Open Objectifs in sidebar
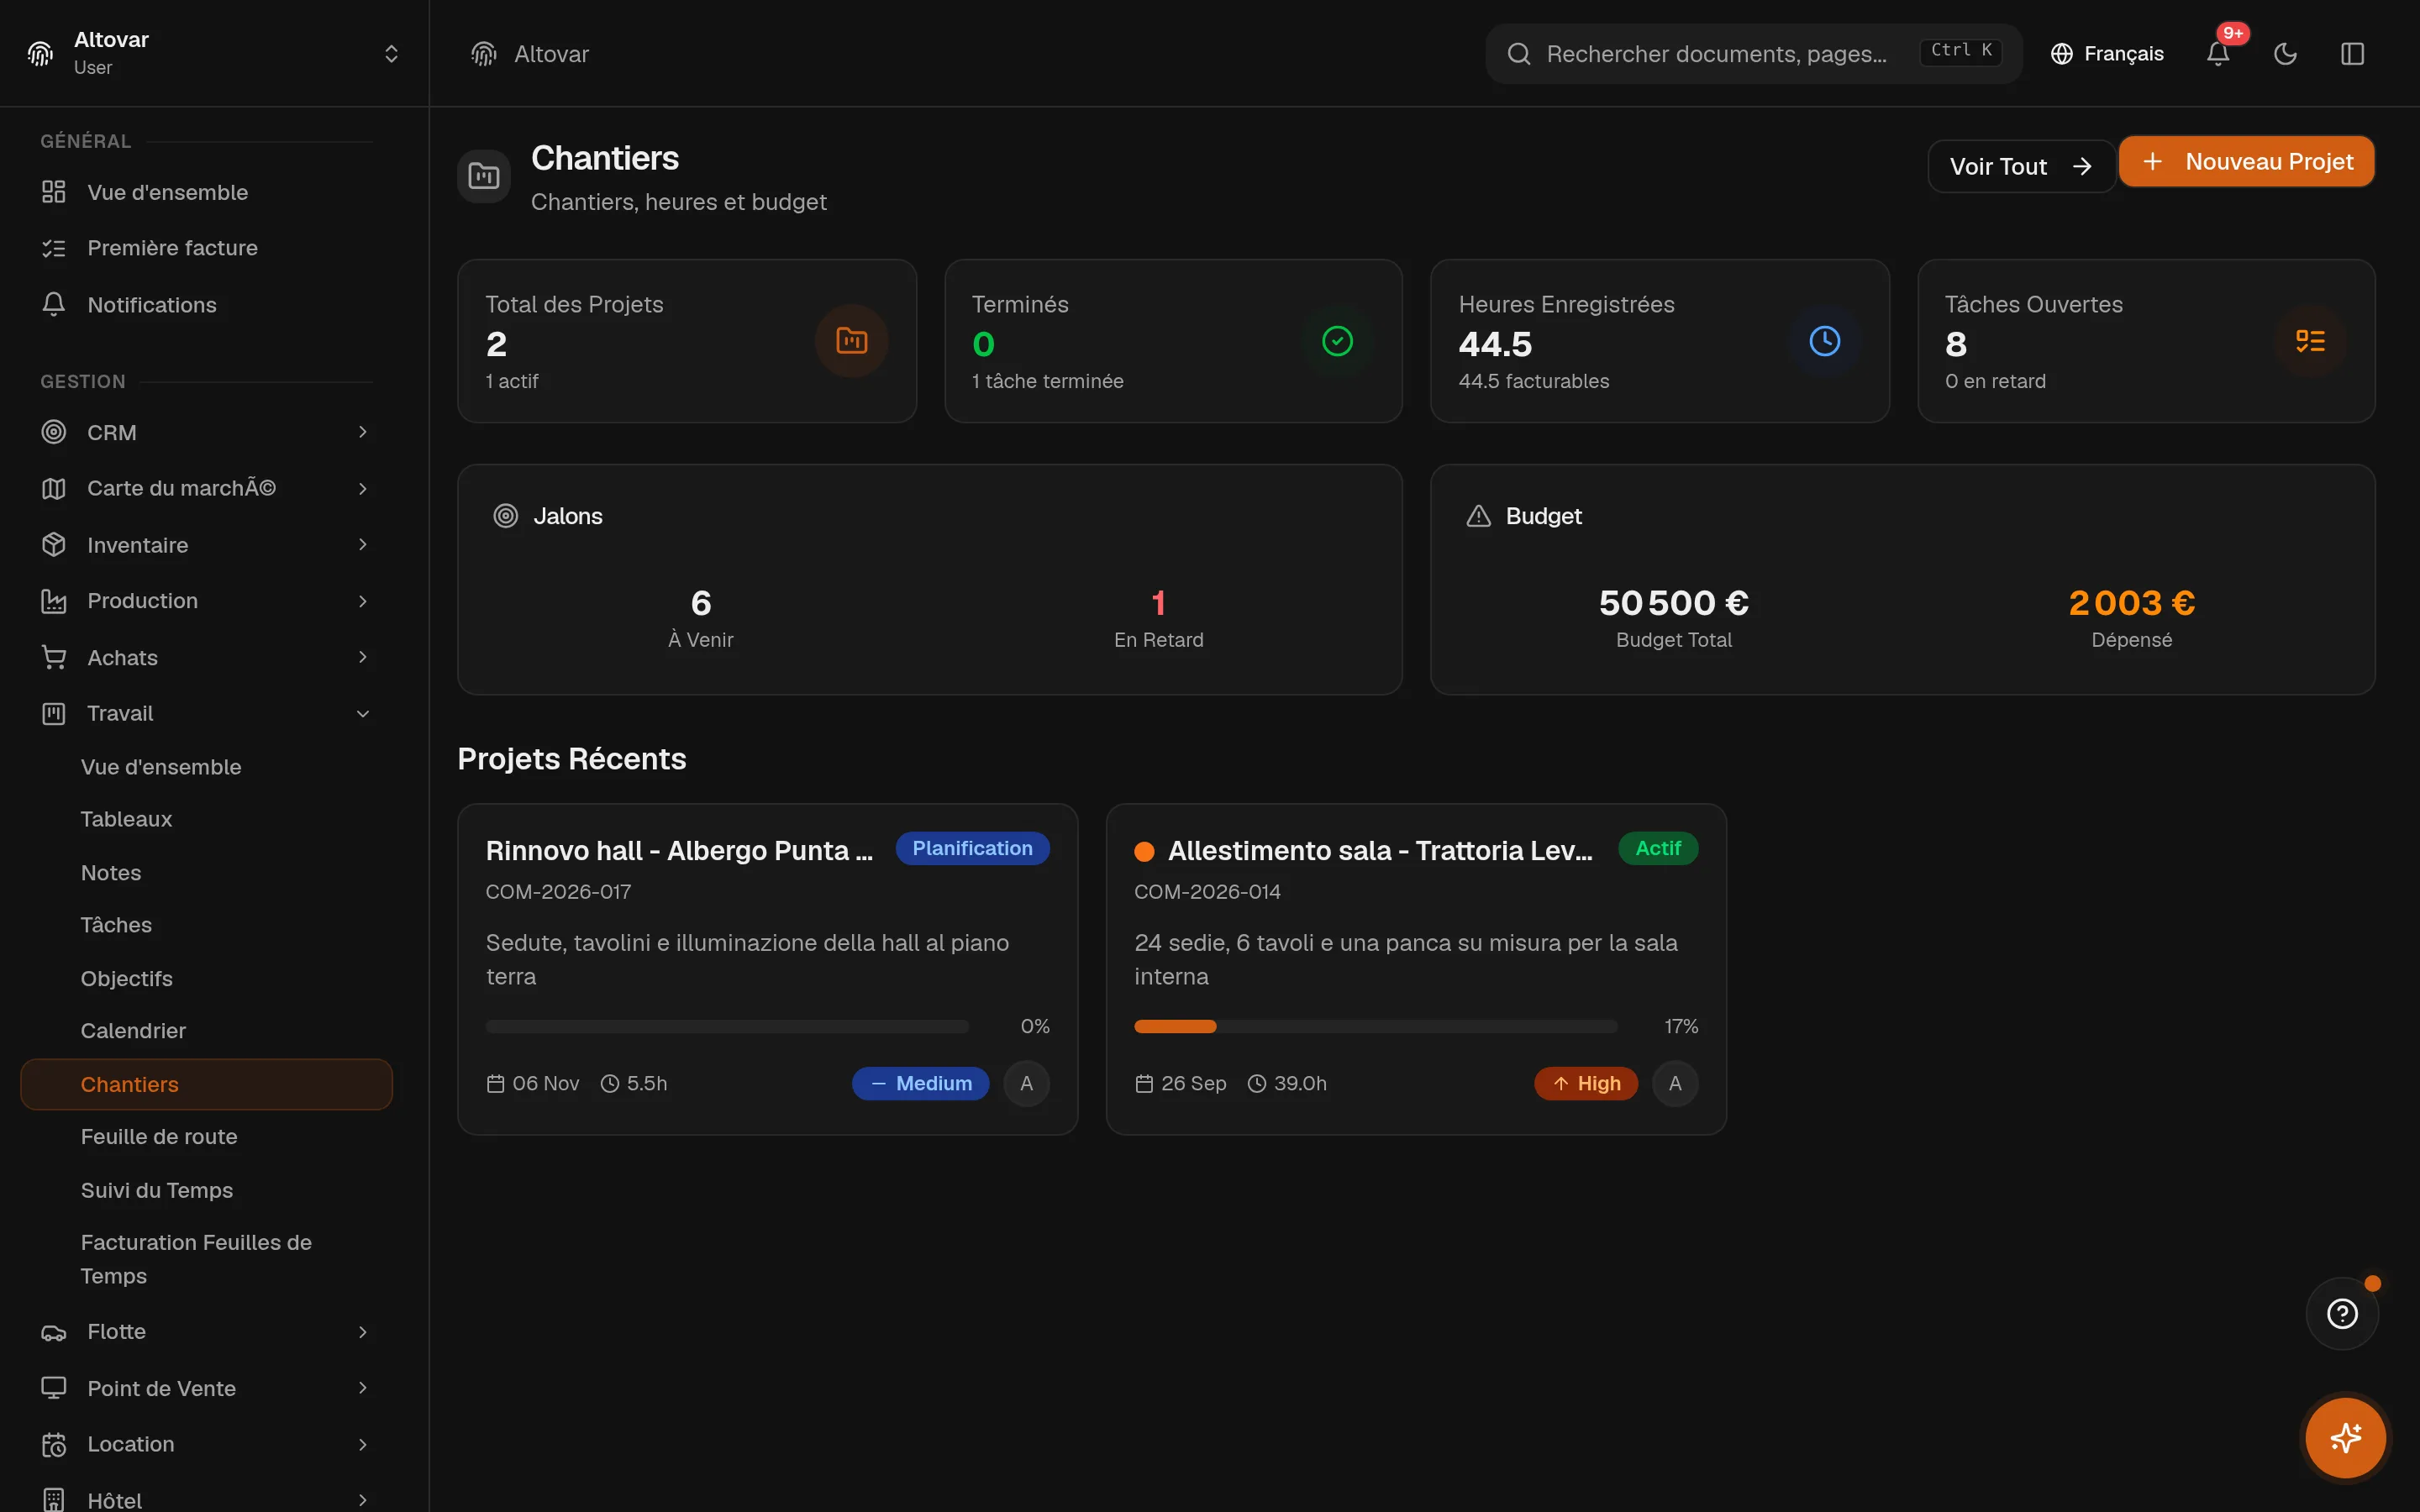This screenshot has height=1512, width=2420. (206, 978)
